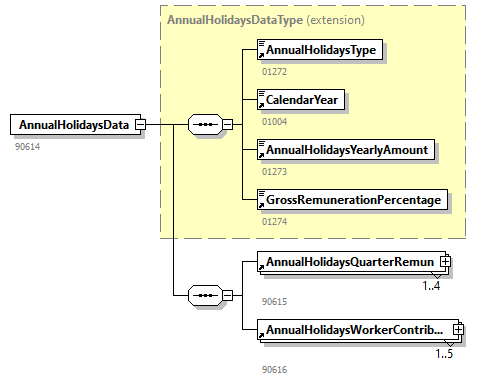The height and width of the screenshot is (382, 496).
Task: Collapse the AnnualHolidaysData root element
Action: point(140,125)
